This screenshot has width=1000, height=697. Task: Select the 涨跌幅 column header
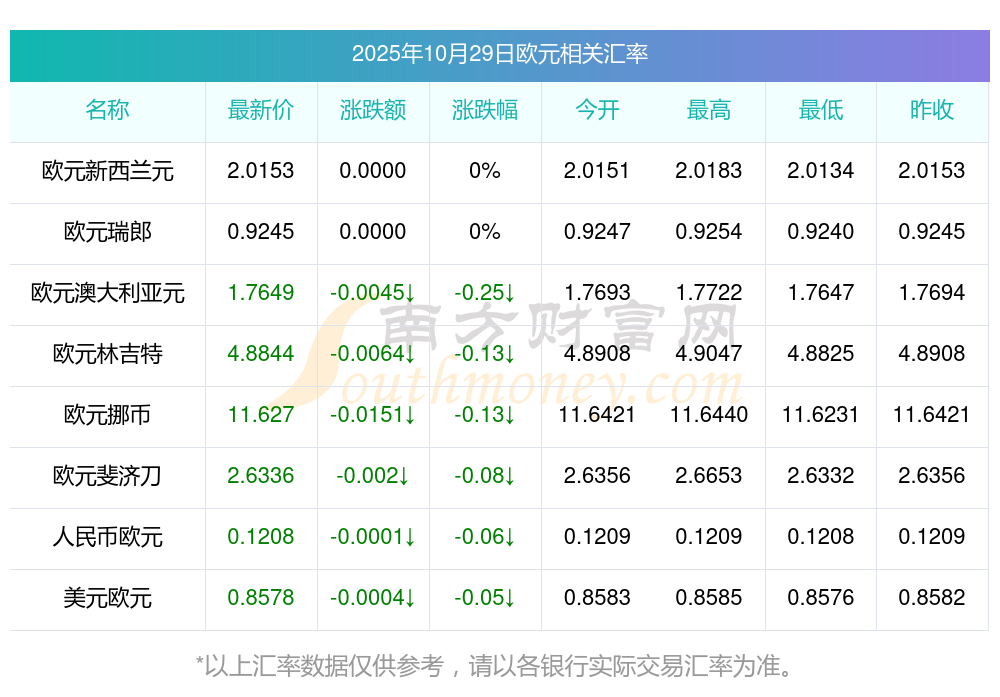(484, 110)
